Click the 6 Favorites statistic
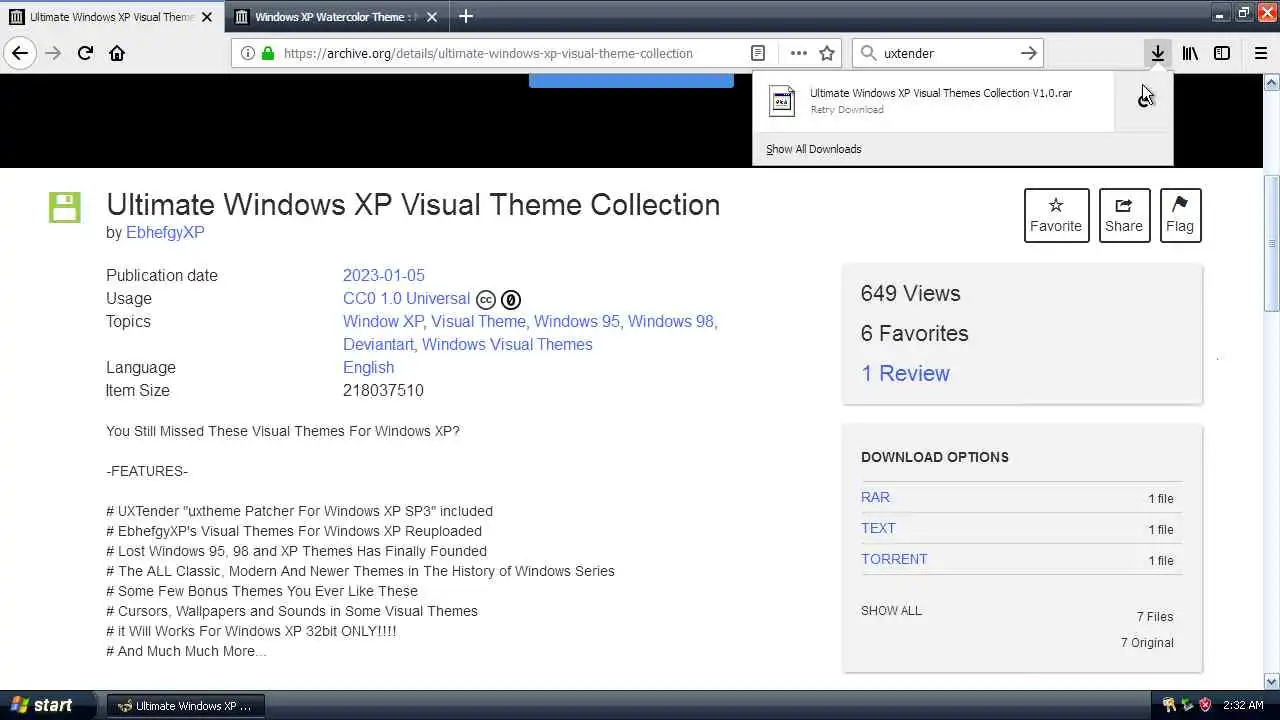Viewport: 1280px width, 720px height. click(914, 333)
